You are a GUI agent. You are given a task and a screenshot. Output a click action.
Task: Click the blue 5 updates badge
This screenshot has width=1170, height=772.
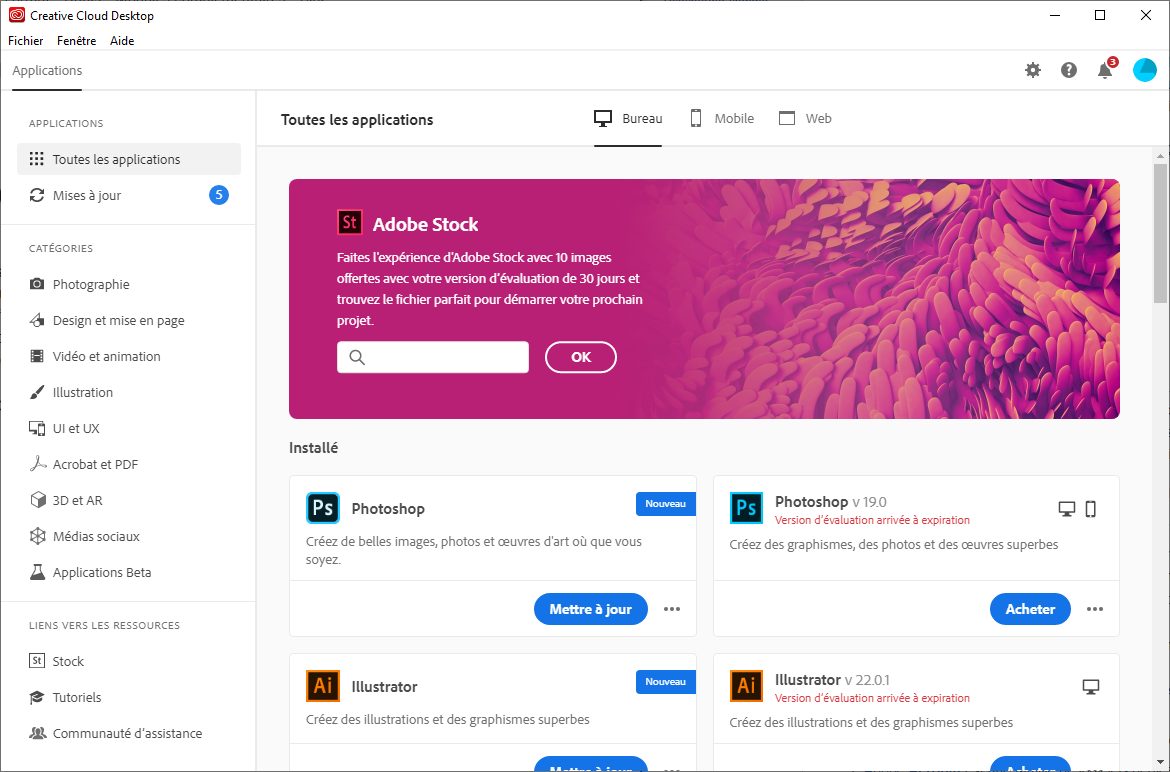click(x=219, y=195)
